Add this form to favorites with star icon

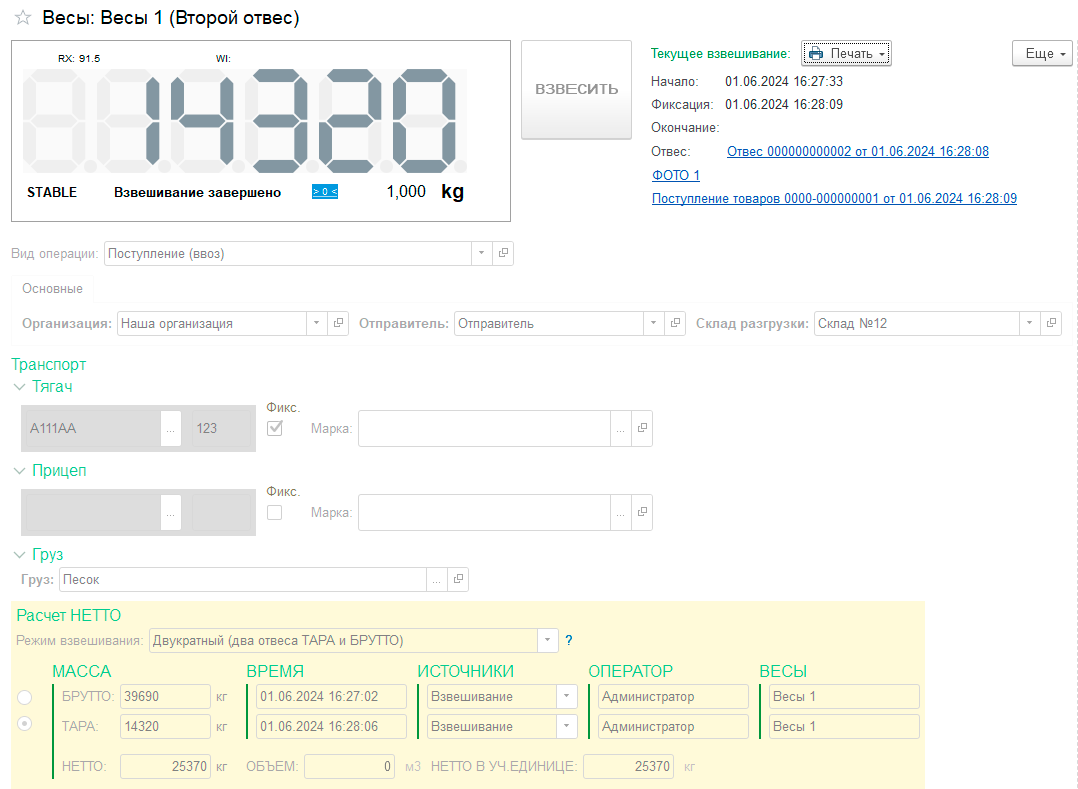point(23,18)
